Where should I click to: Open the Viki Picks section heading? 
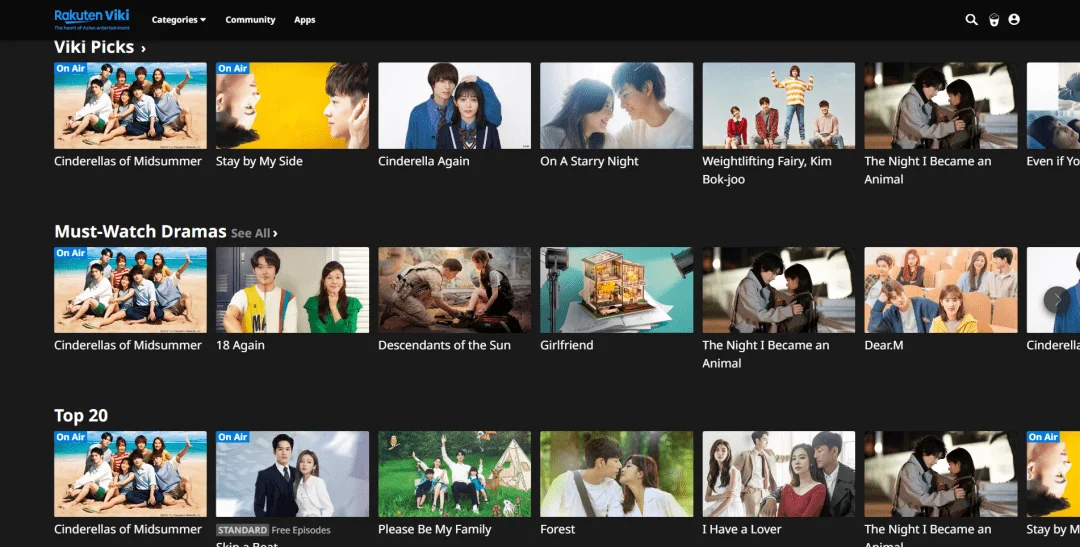(100, 47)
